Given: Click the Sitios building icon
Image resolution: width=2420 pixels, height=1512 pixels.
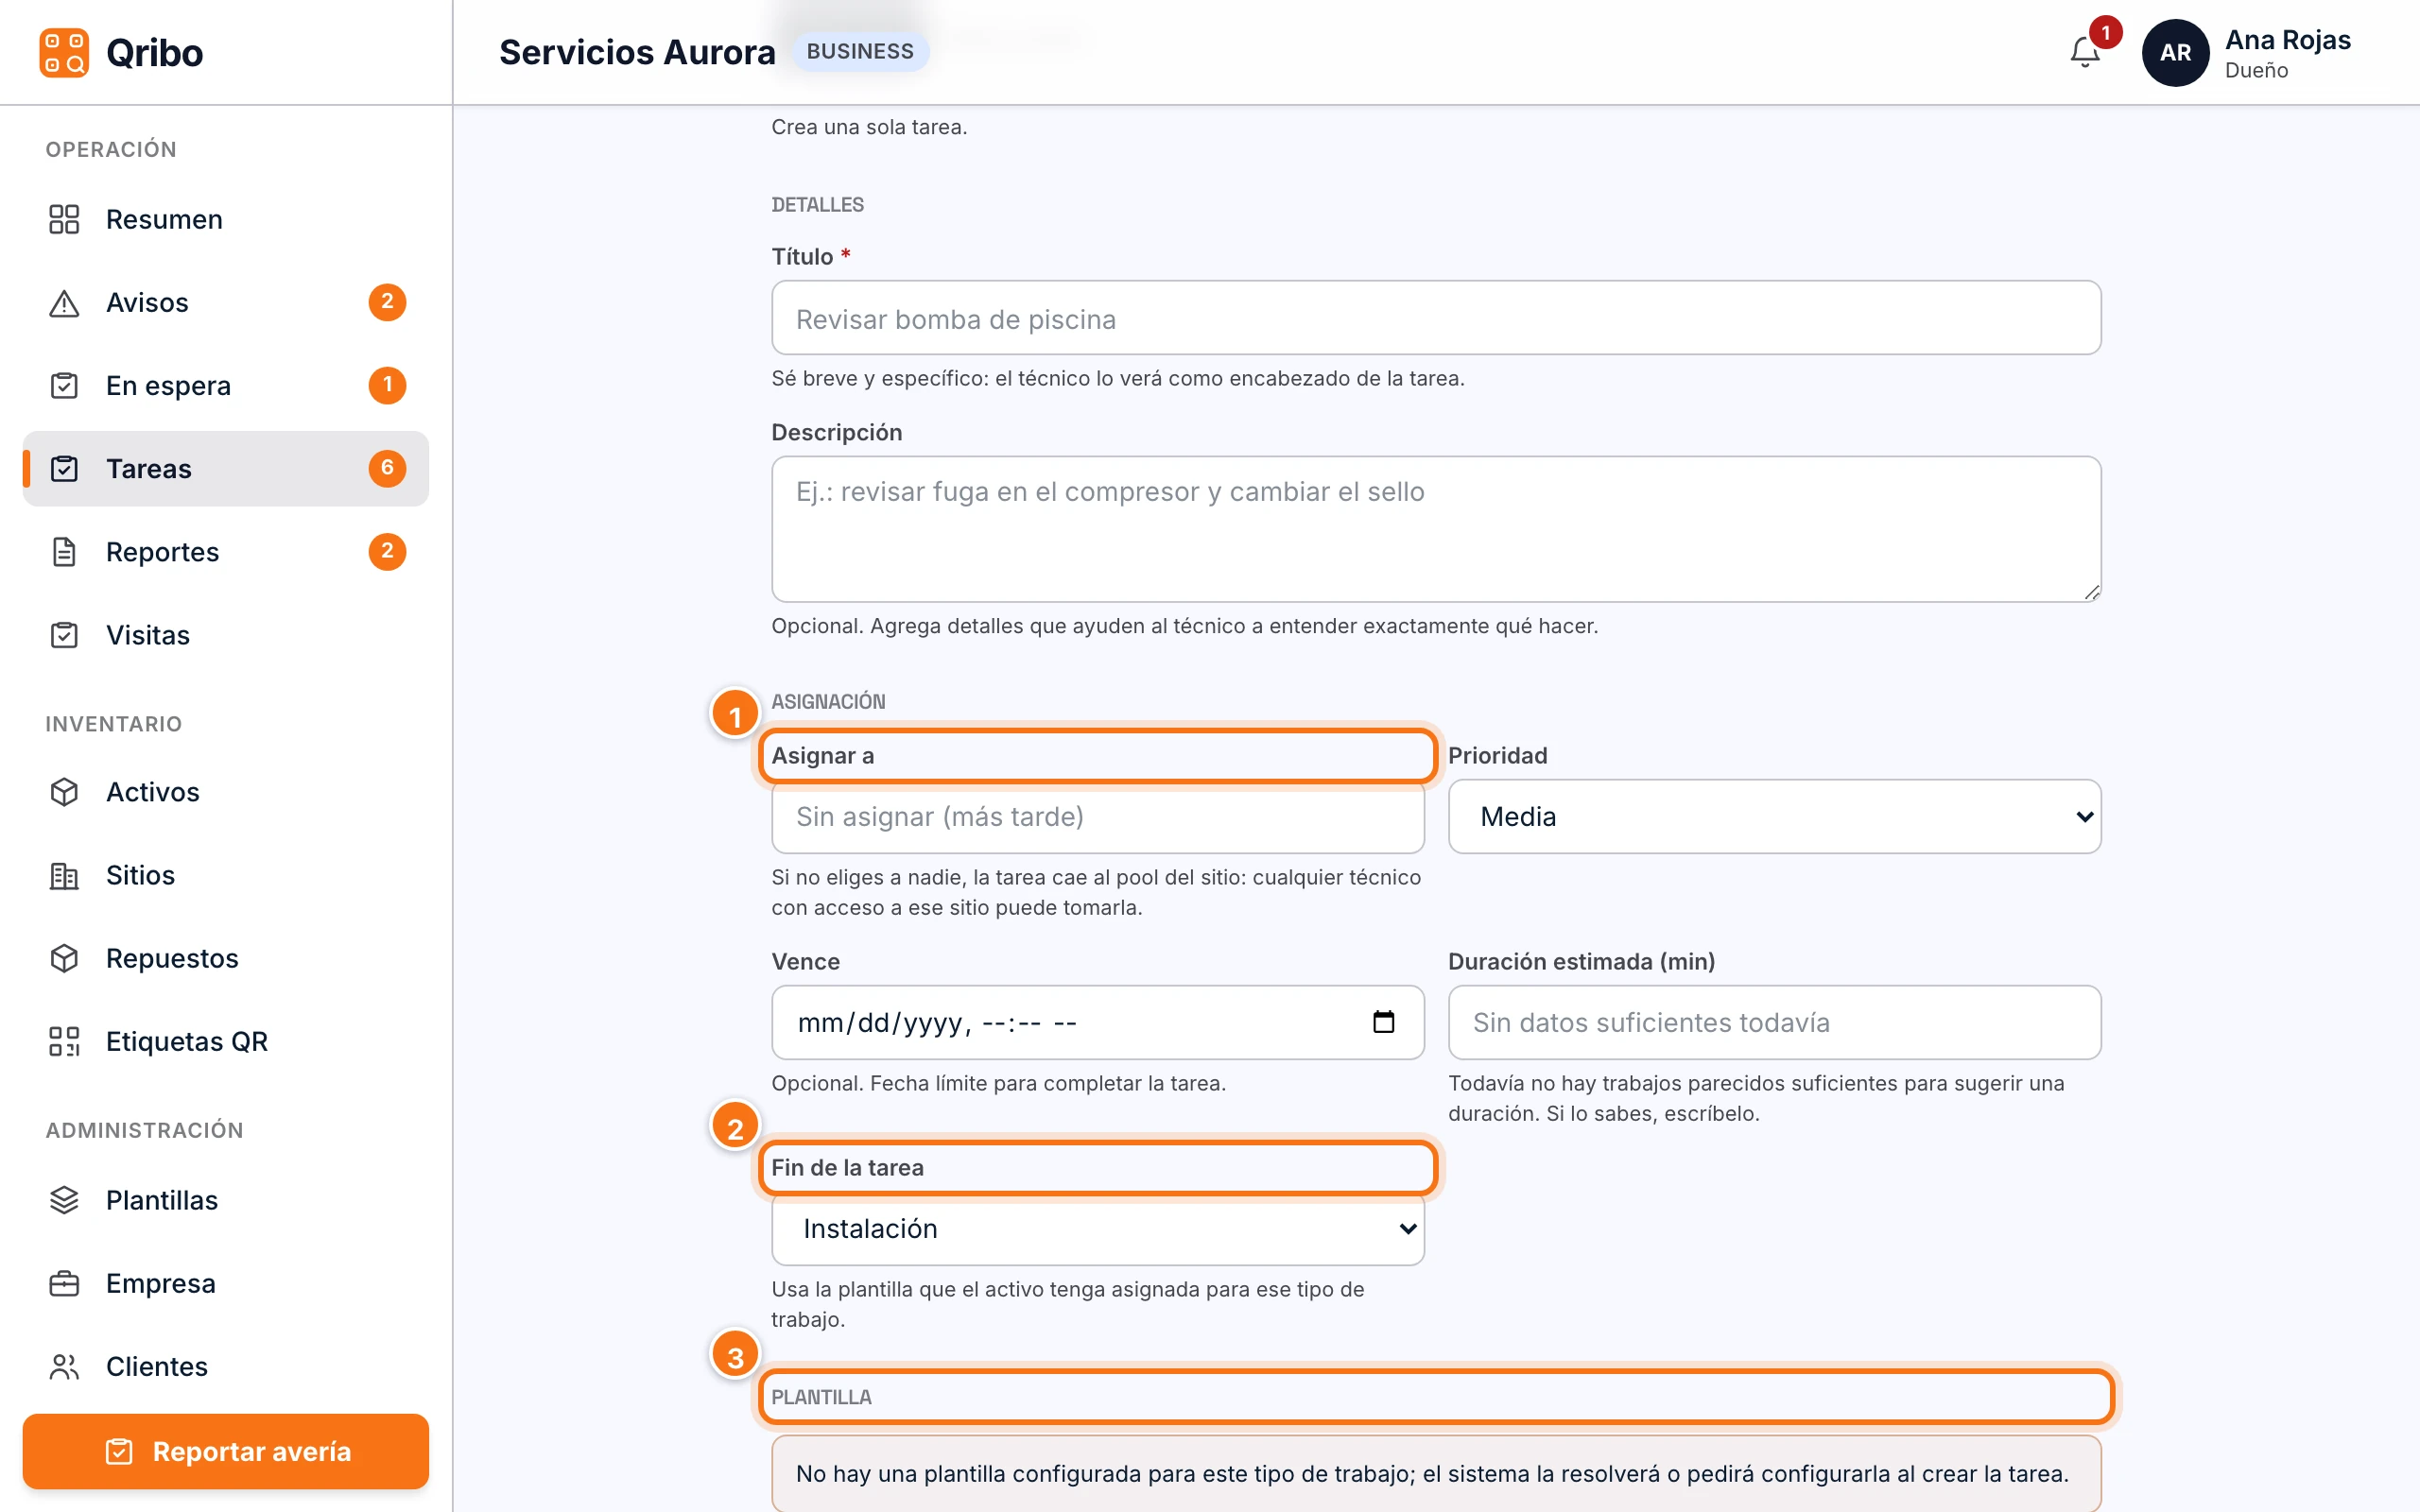Looking at the screenshot, I should (64, 874).
